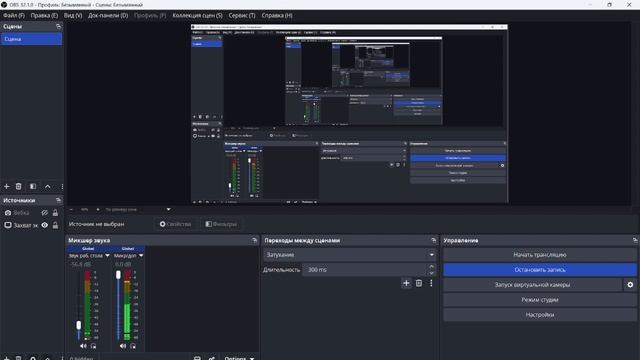Open transition properties three-dot menu
The width and height of the screenshot is (640, 360).
click(431, 283)
